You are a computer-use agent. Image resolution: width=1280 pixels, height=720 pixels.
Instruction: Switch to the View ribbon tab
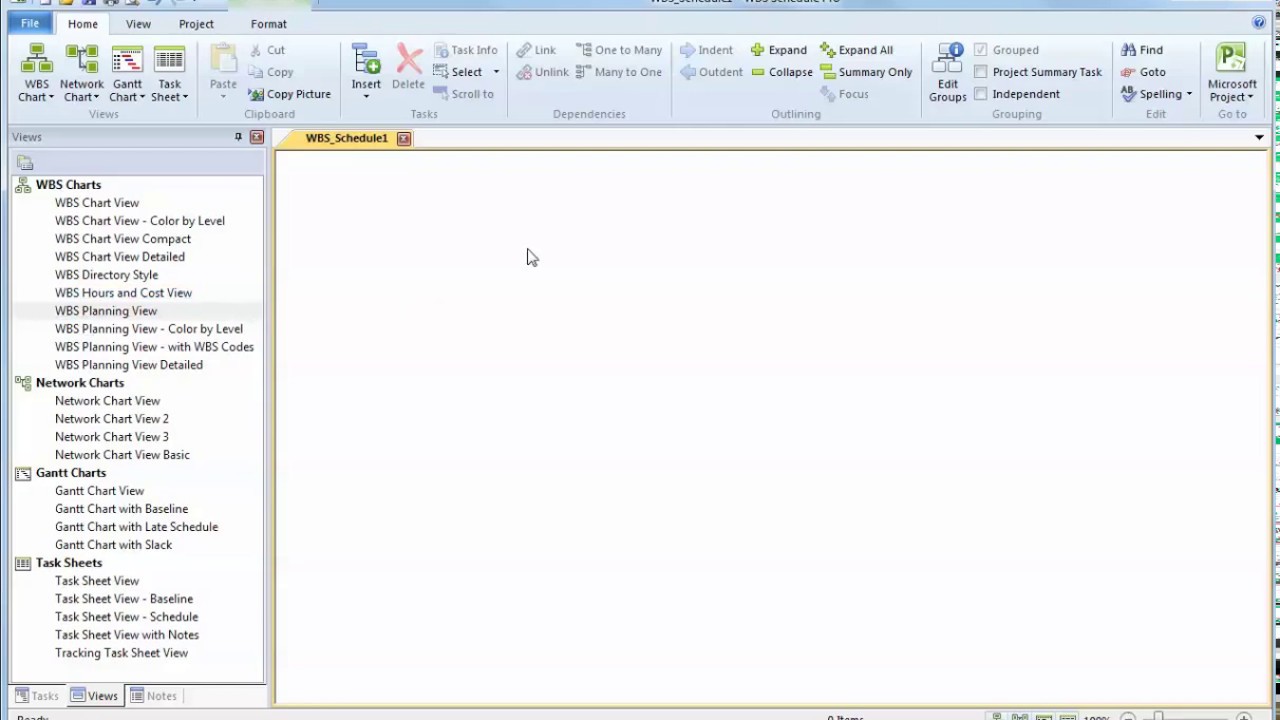pos(138,24)
